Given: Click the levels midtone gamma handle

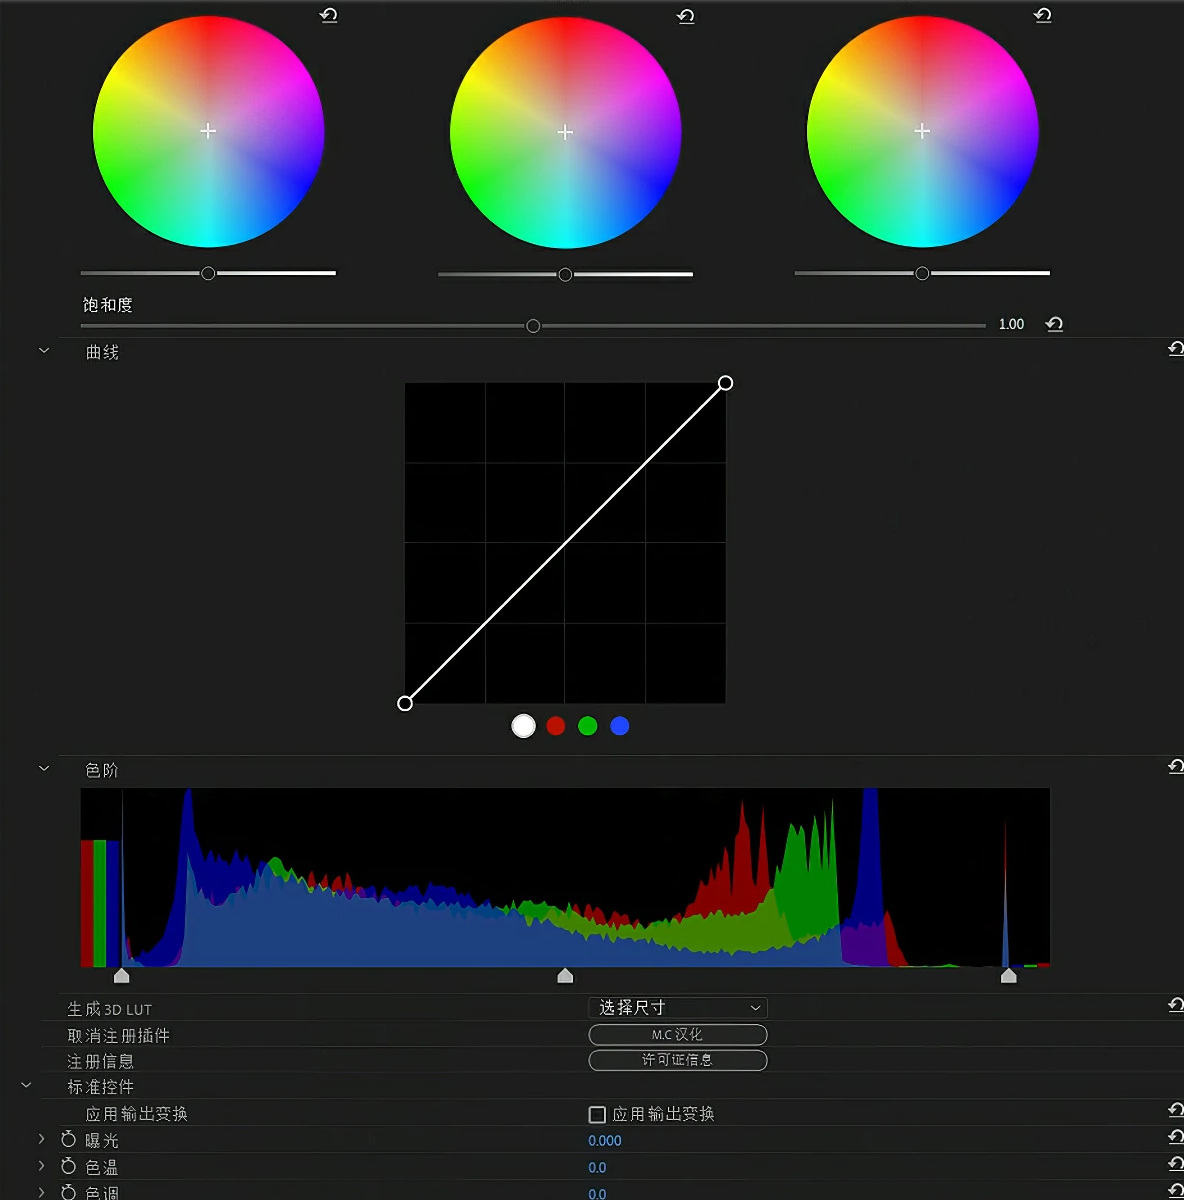Looking at the screenshot, I should point(565,976).
